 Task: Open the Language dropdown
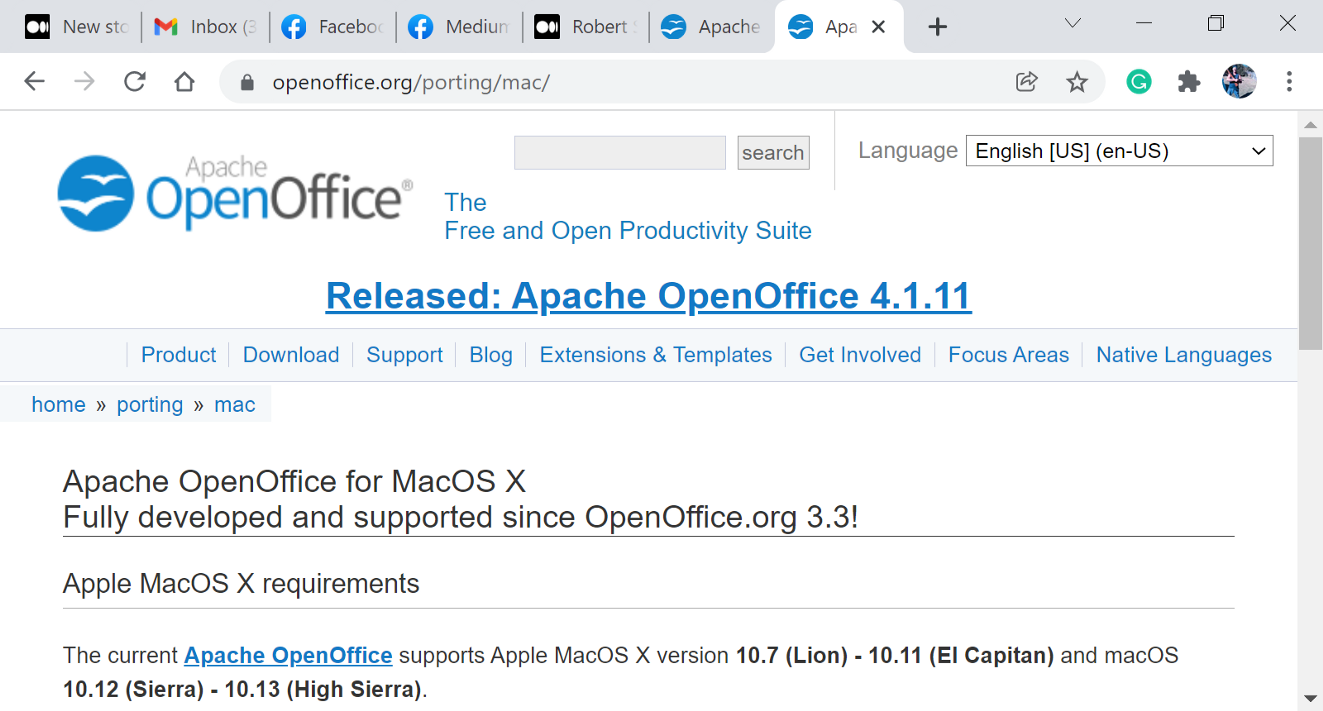(1119, 151)
